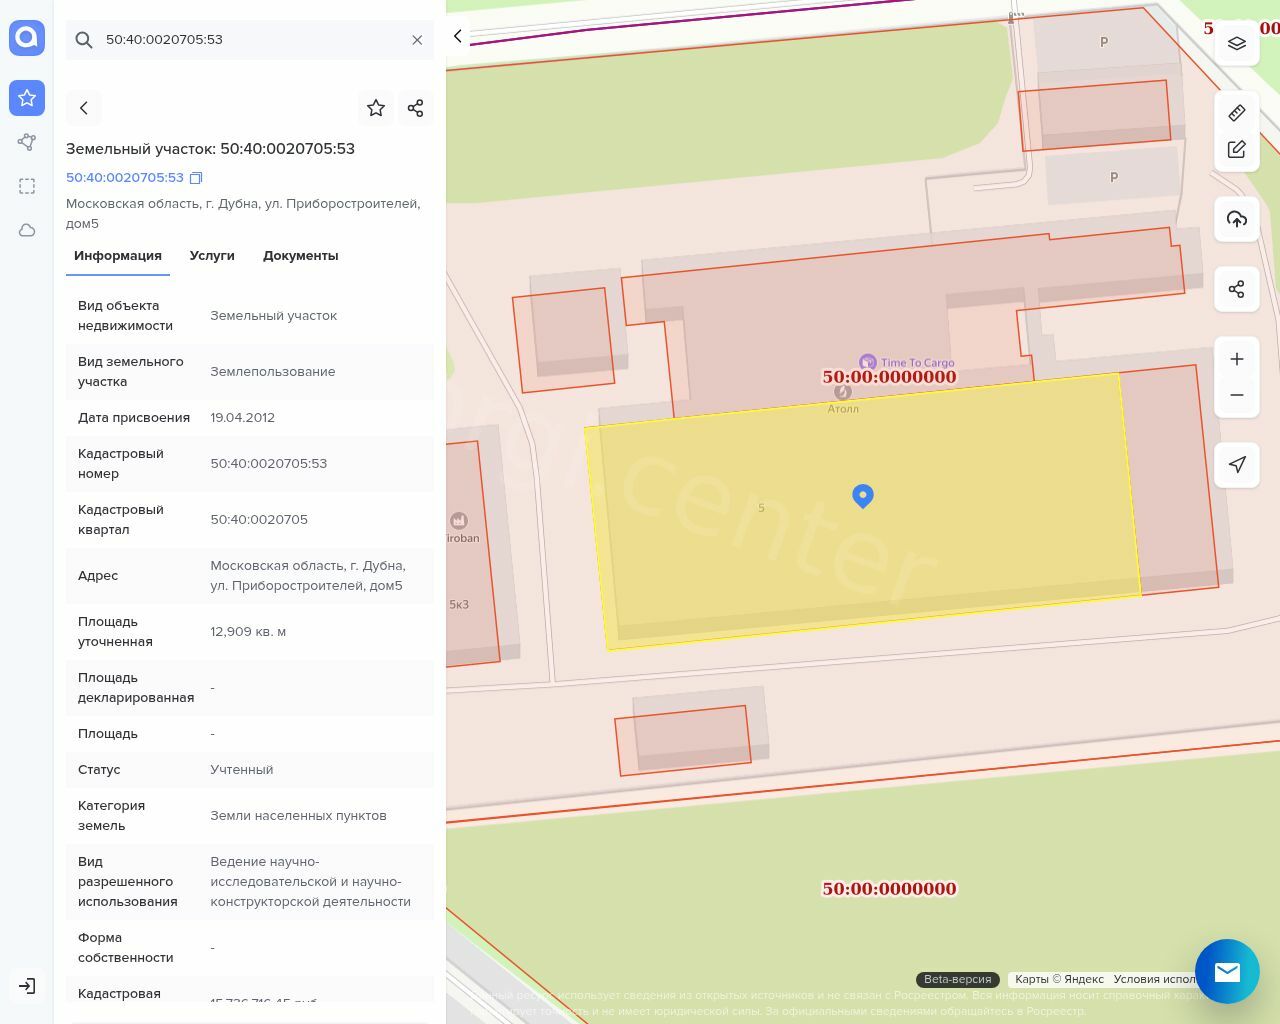Locate my position with the navigation arrow

(1236, 464)
